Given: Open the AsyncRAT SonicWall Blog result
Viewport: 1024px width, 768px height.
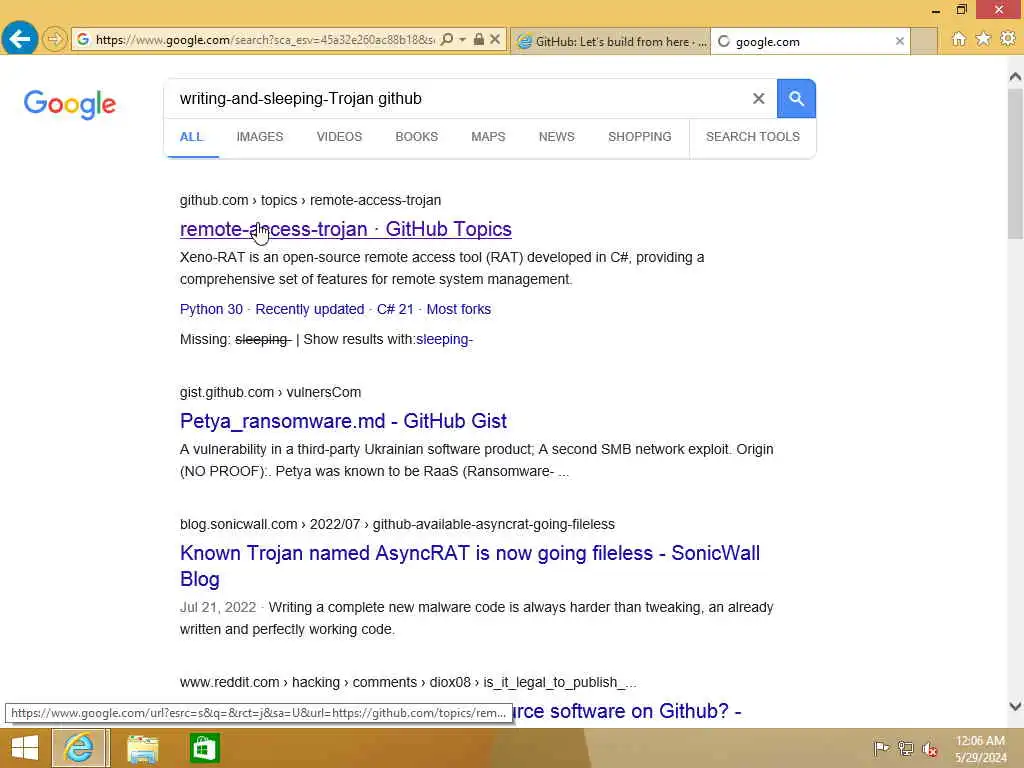Looking at the screenshot, I should click(470, 566).
